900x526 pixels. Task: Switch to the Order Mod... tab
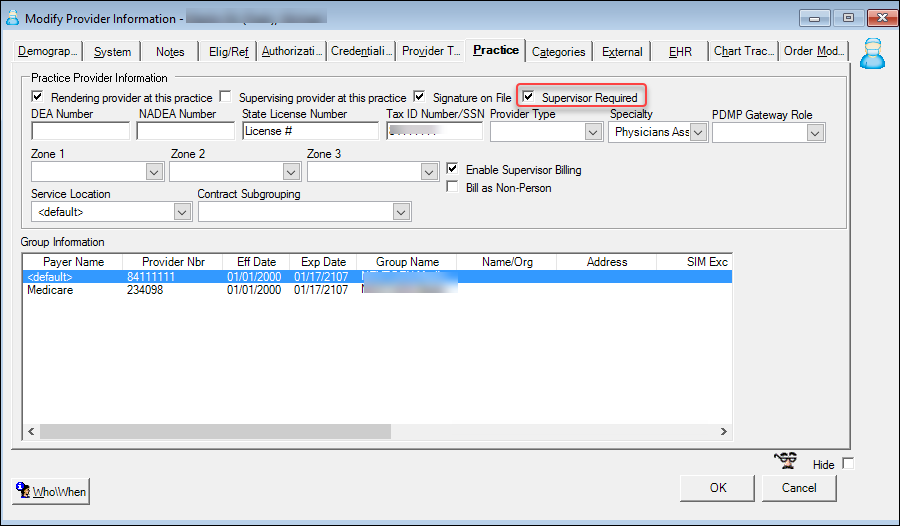coord(813,51)
